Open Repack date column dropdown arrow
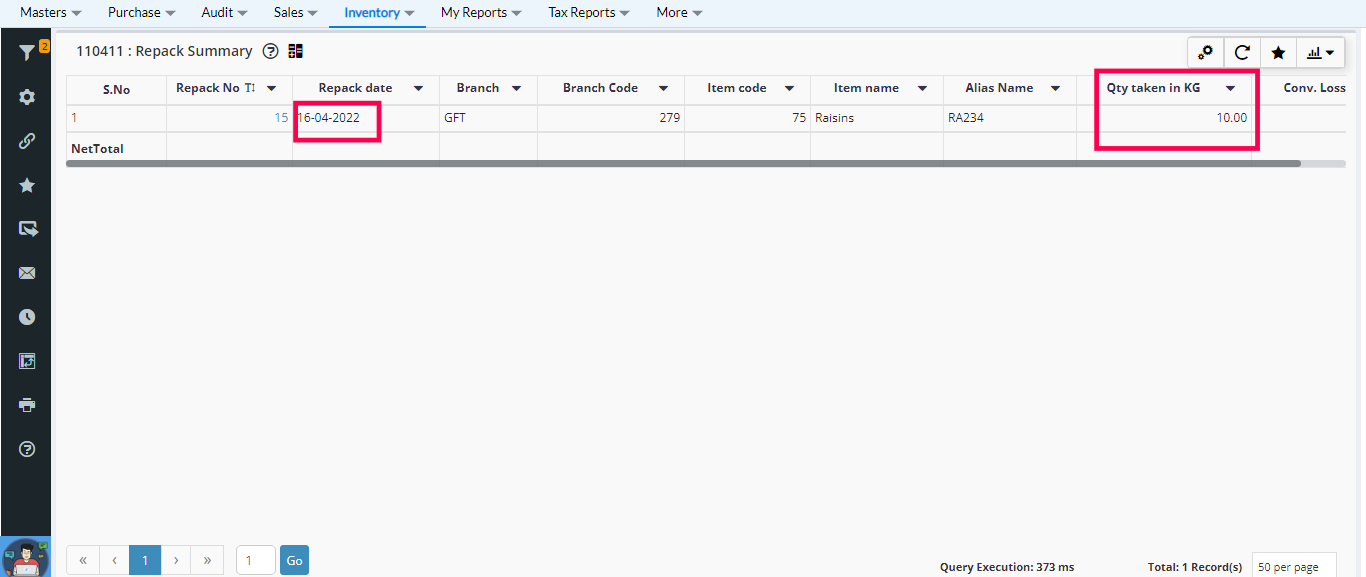Viewport: 1366px width, 577px height. pos(418,89)
